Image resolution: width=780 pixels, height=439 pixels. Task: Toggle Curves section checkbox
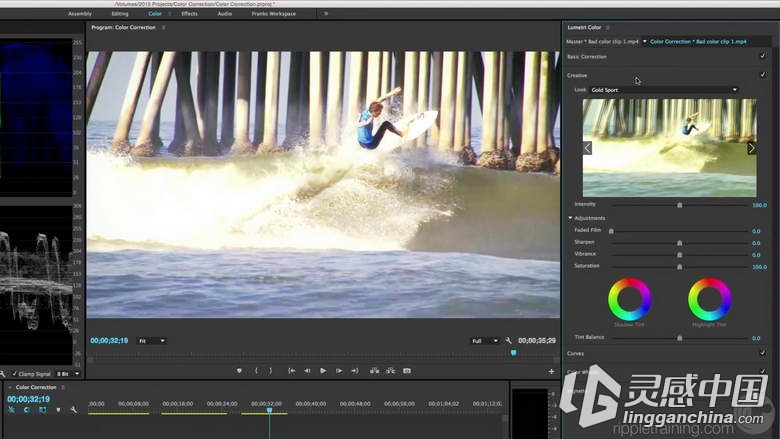[x=762, y=352]
